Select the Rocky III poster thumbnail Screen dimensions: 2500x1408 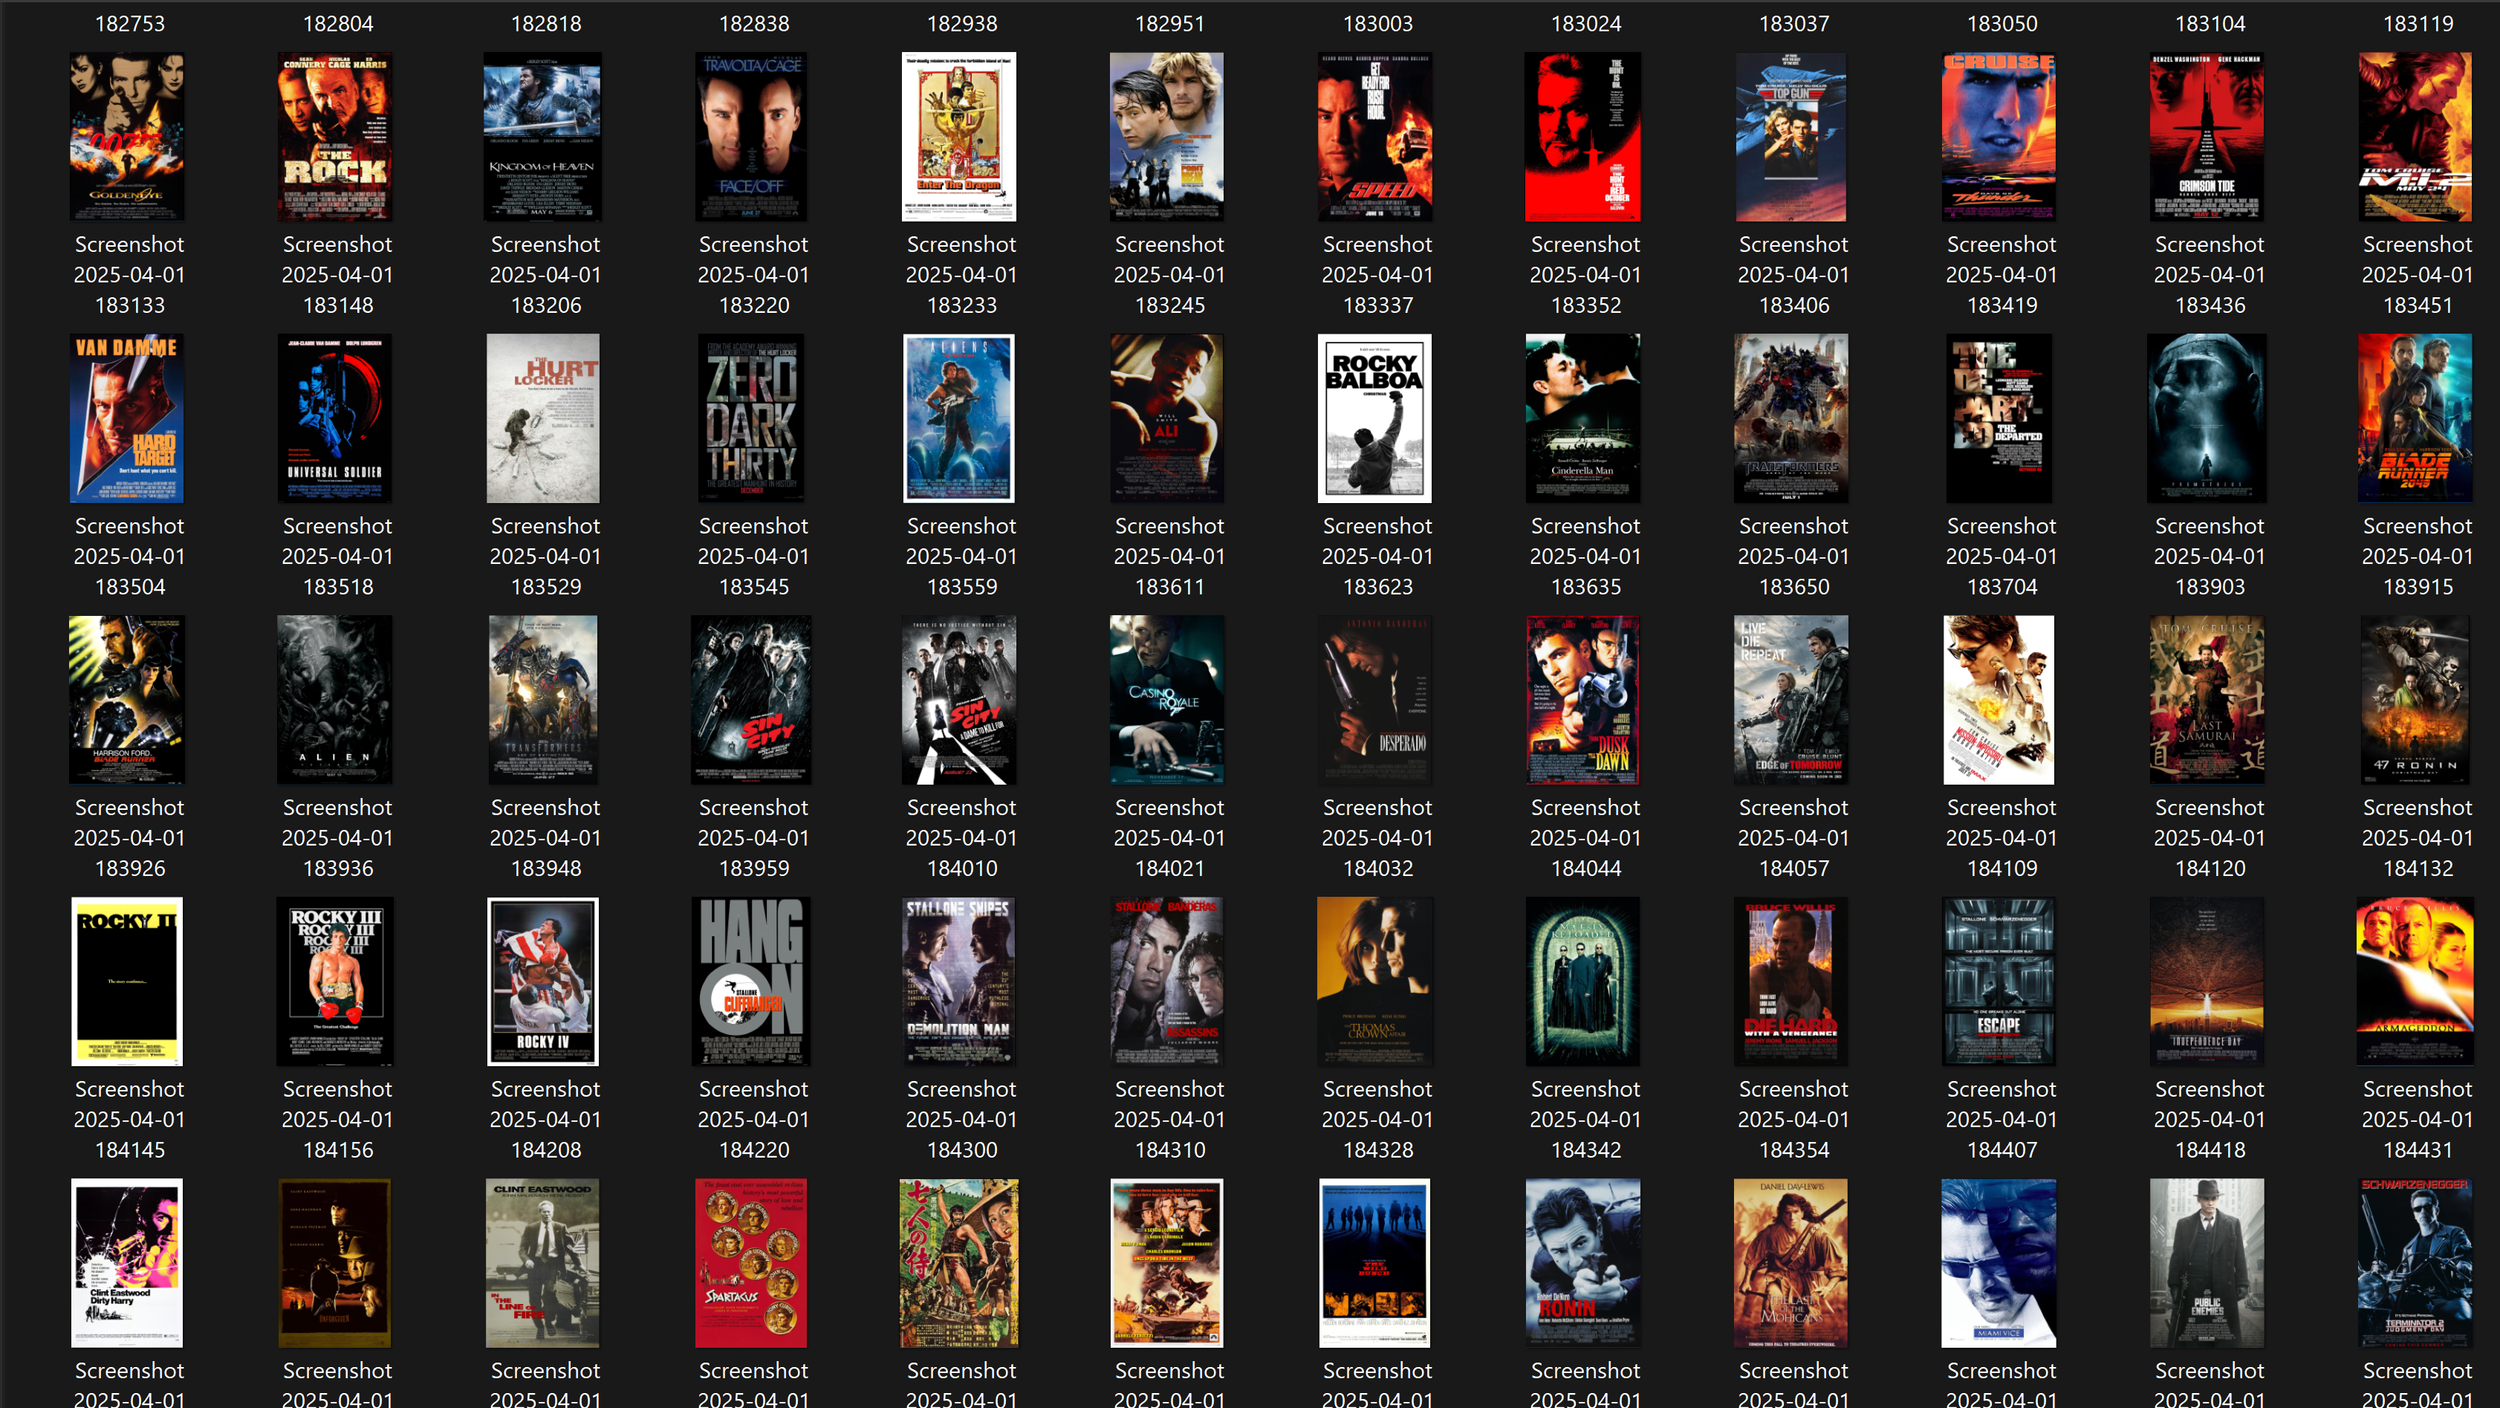point(335,981)
